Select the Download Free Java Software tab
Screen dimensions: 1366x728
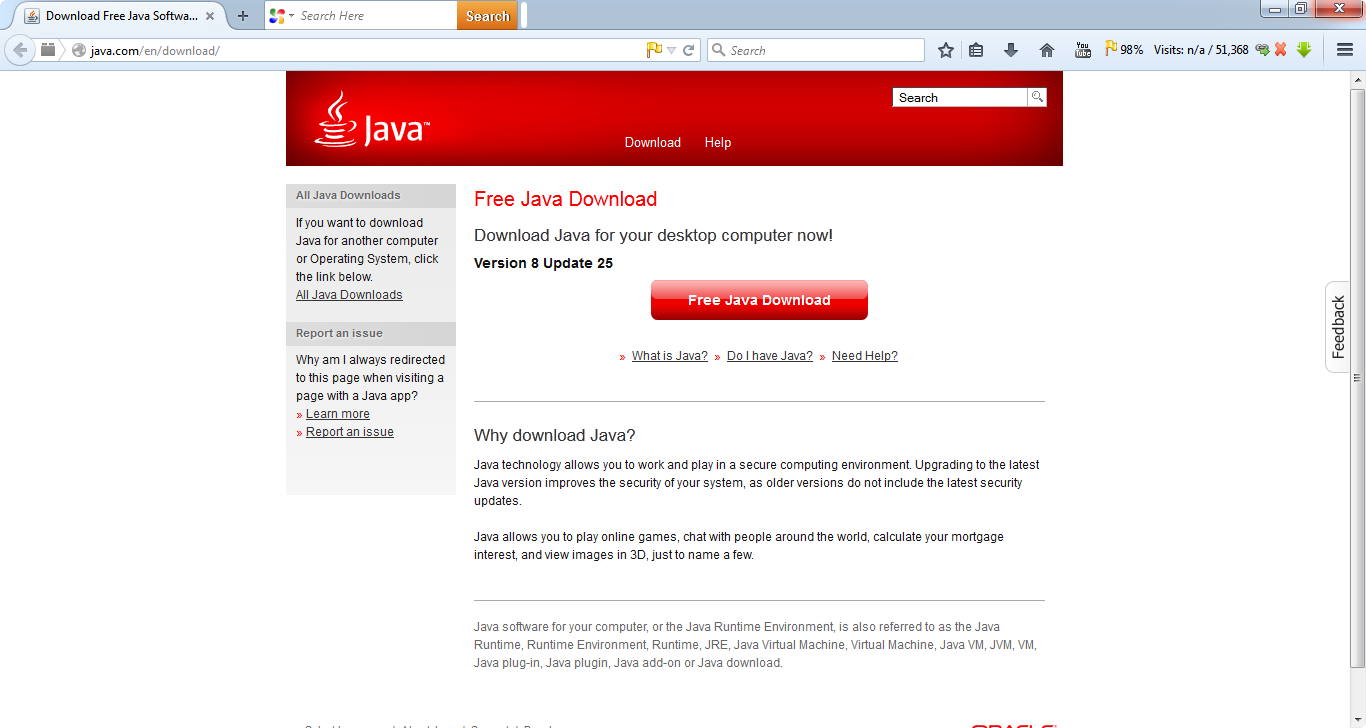tap(119, 16)
